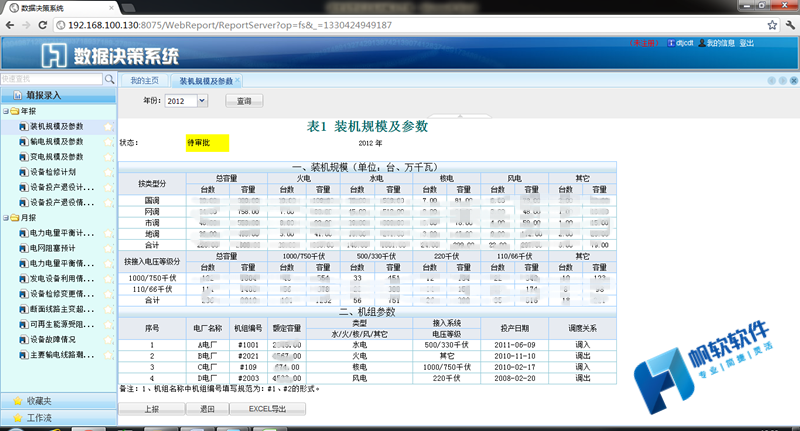Click the 2012 year input field
This screenshot has width=800, height=431.
(x=181, y=101)
